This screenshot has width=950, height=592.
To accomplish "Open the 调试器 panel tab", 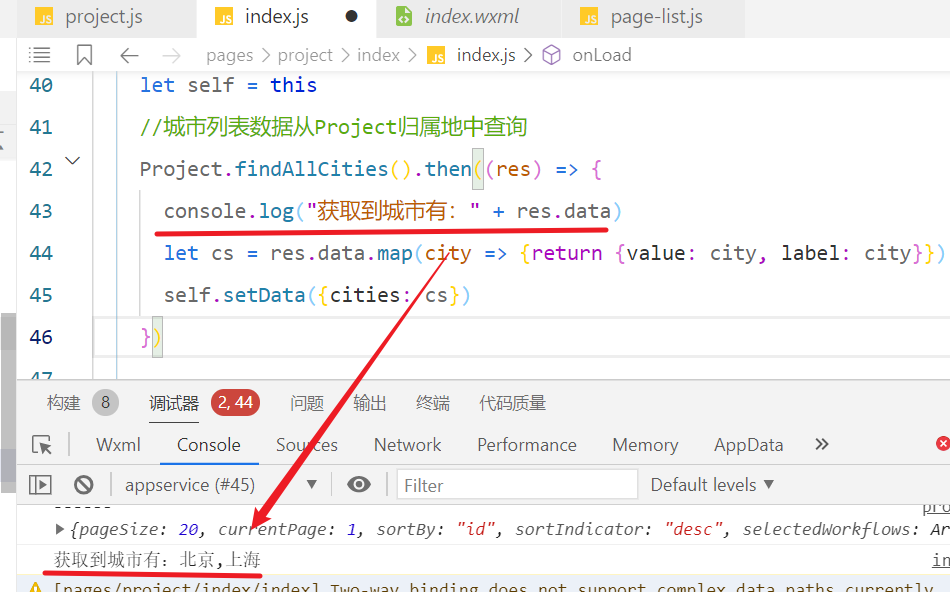I will [x=174, y=403].
